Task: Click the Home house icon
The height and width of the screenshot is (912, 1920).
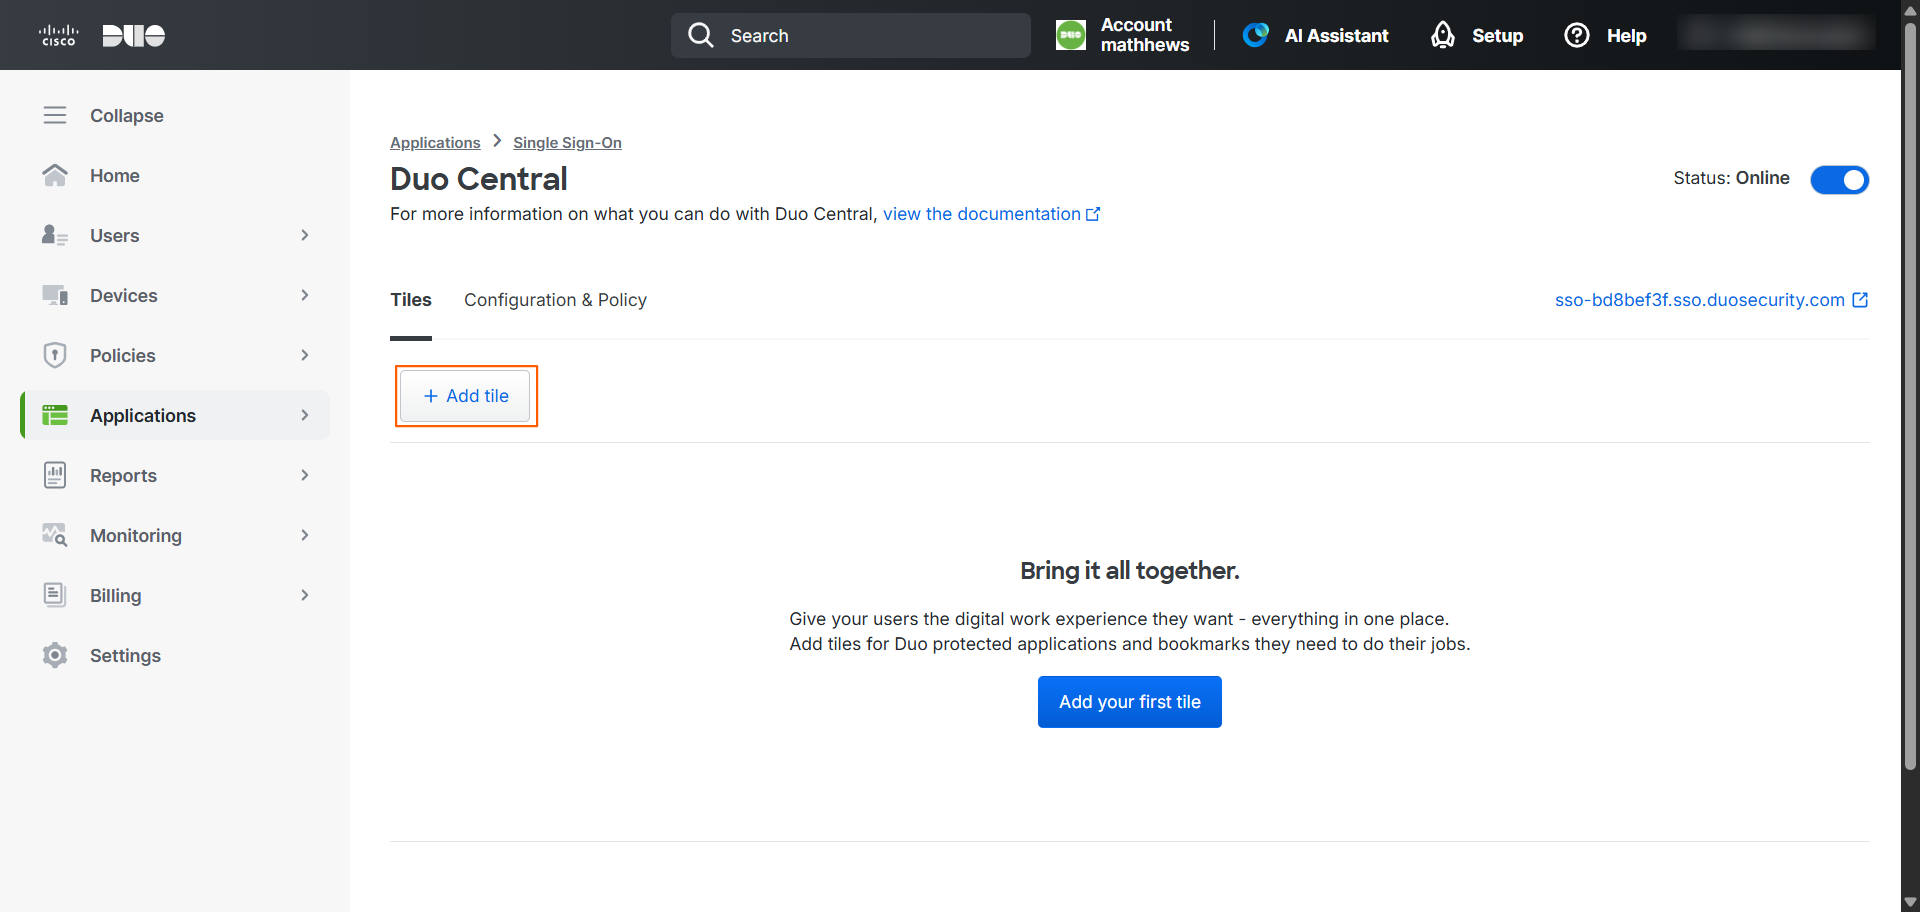Action: click(55, 175)
